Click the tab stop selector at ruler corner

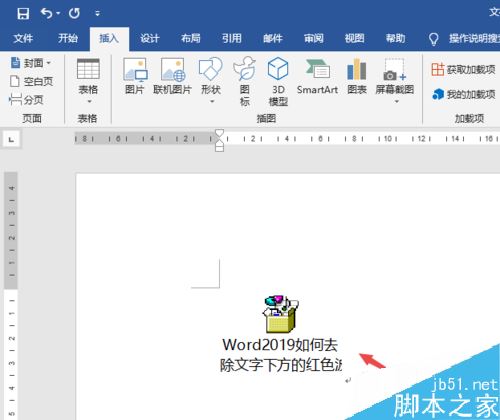[x=12, y=139]
